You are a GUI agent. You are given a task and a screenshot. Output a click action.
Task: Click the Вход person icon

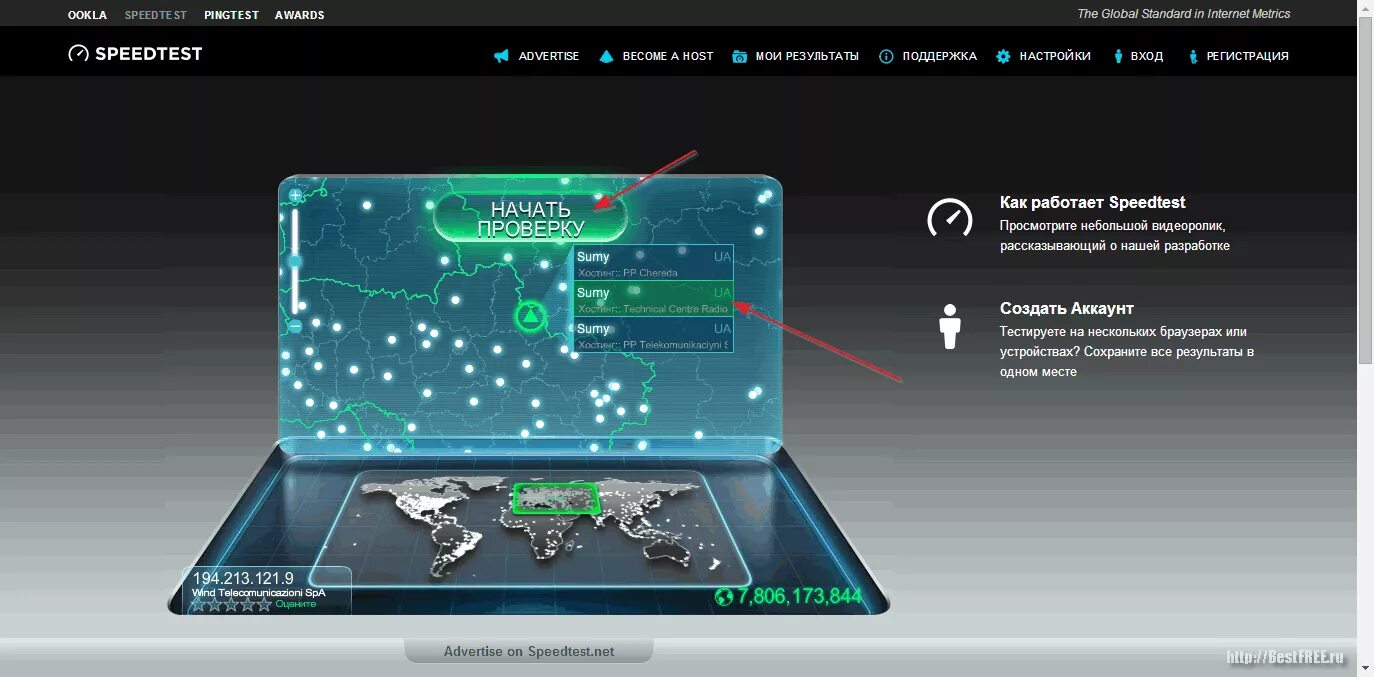[1118, 56]
